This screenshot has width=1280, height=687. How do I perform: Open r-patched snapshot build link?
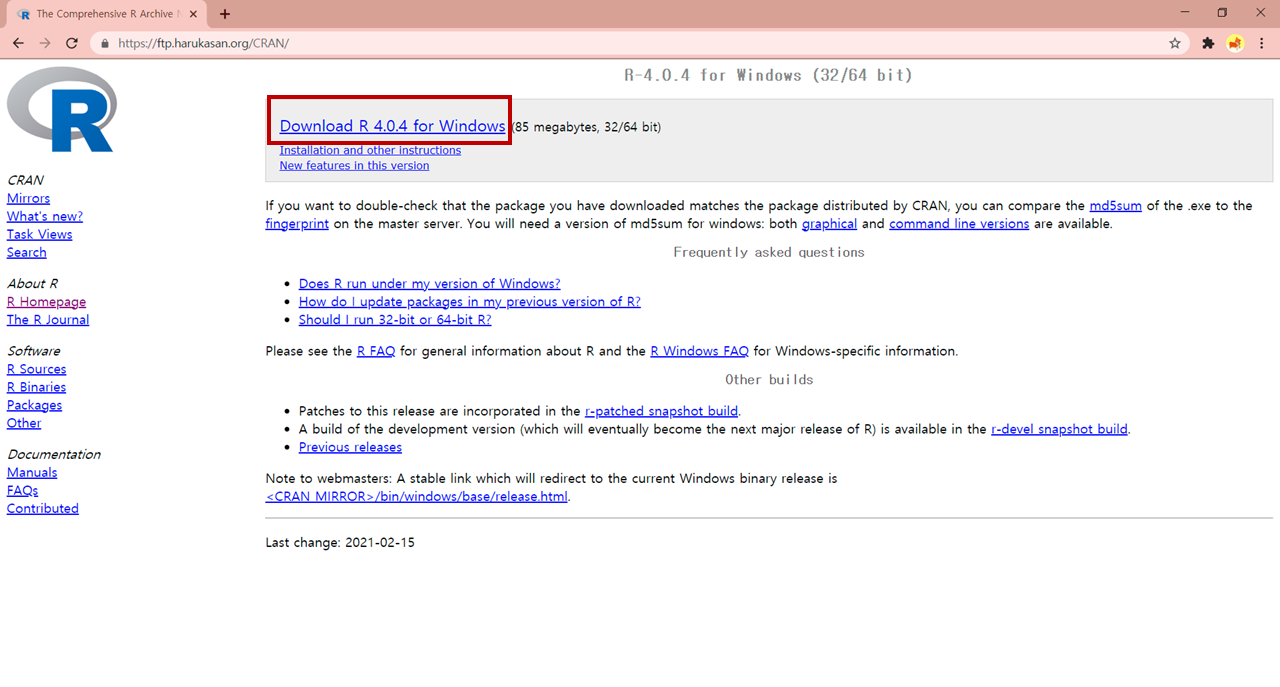click(x=661, y=411)
